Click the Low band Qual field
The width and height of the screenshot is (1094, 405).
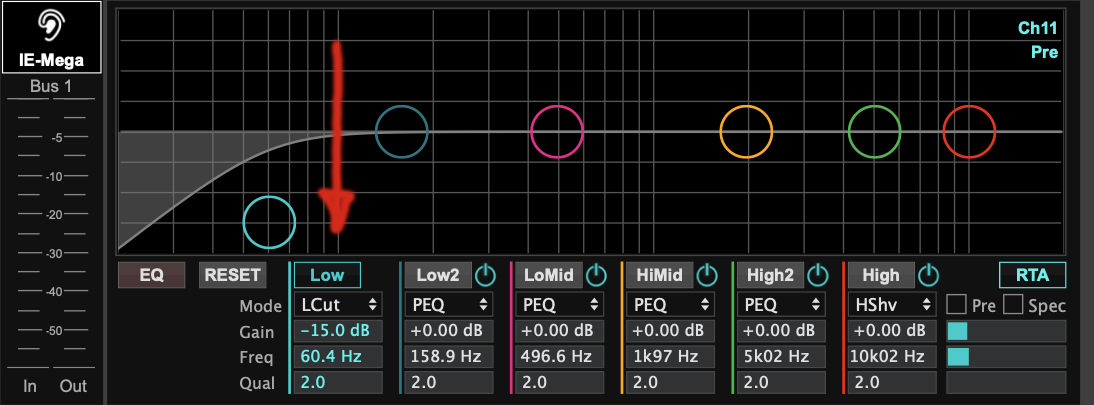[338, 383]
